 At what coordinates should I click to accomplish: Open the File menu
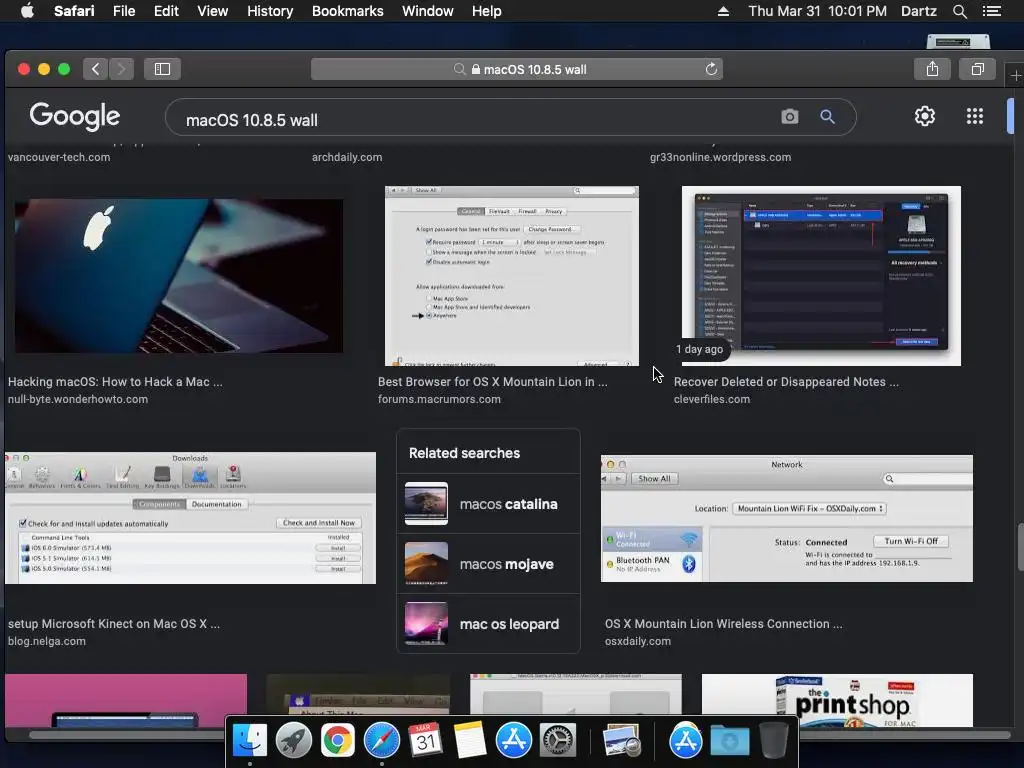coord(123,11)
